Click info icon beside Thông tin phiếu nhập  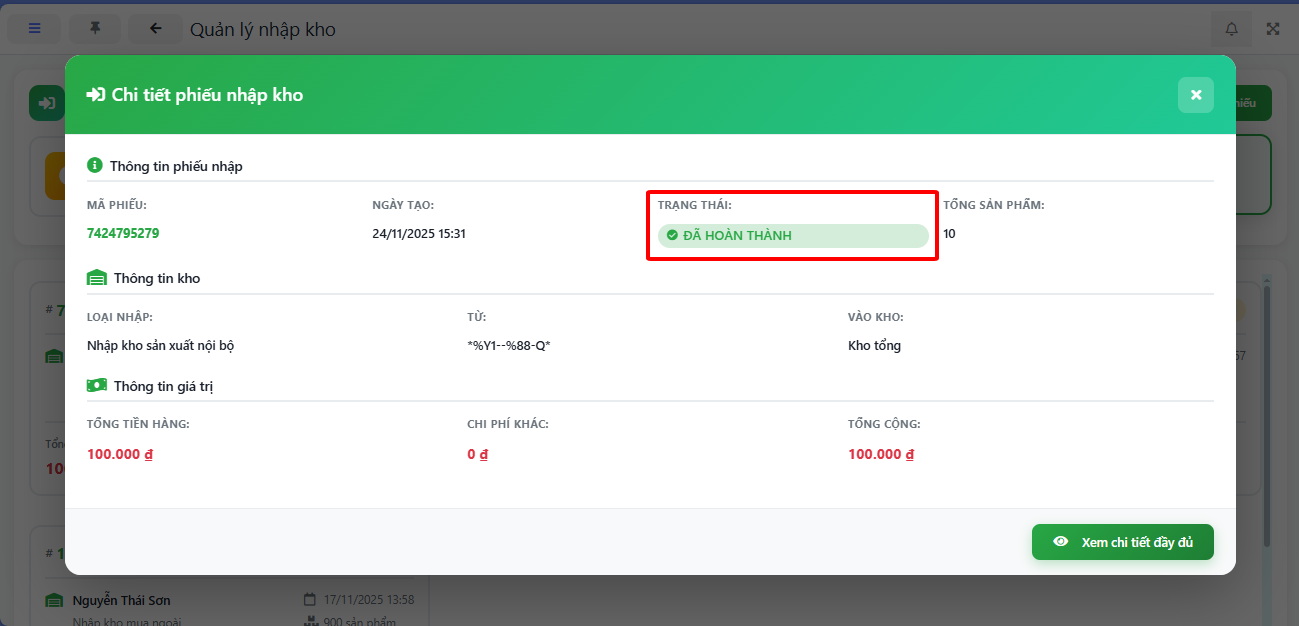point(95,165)
